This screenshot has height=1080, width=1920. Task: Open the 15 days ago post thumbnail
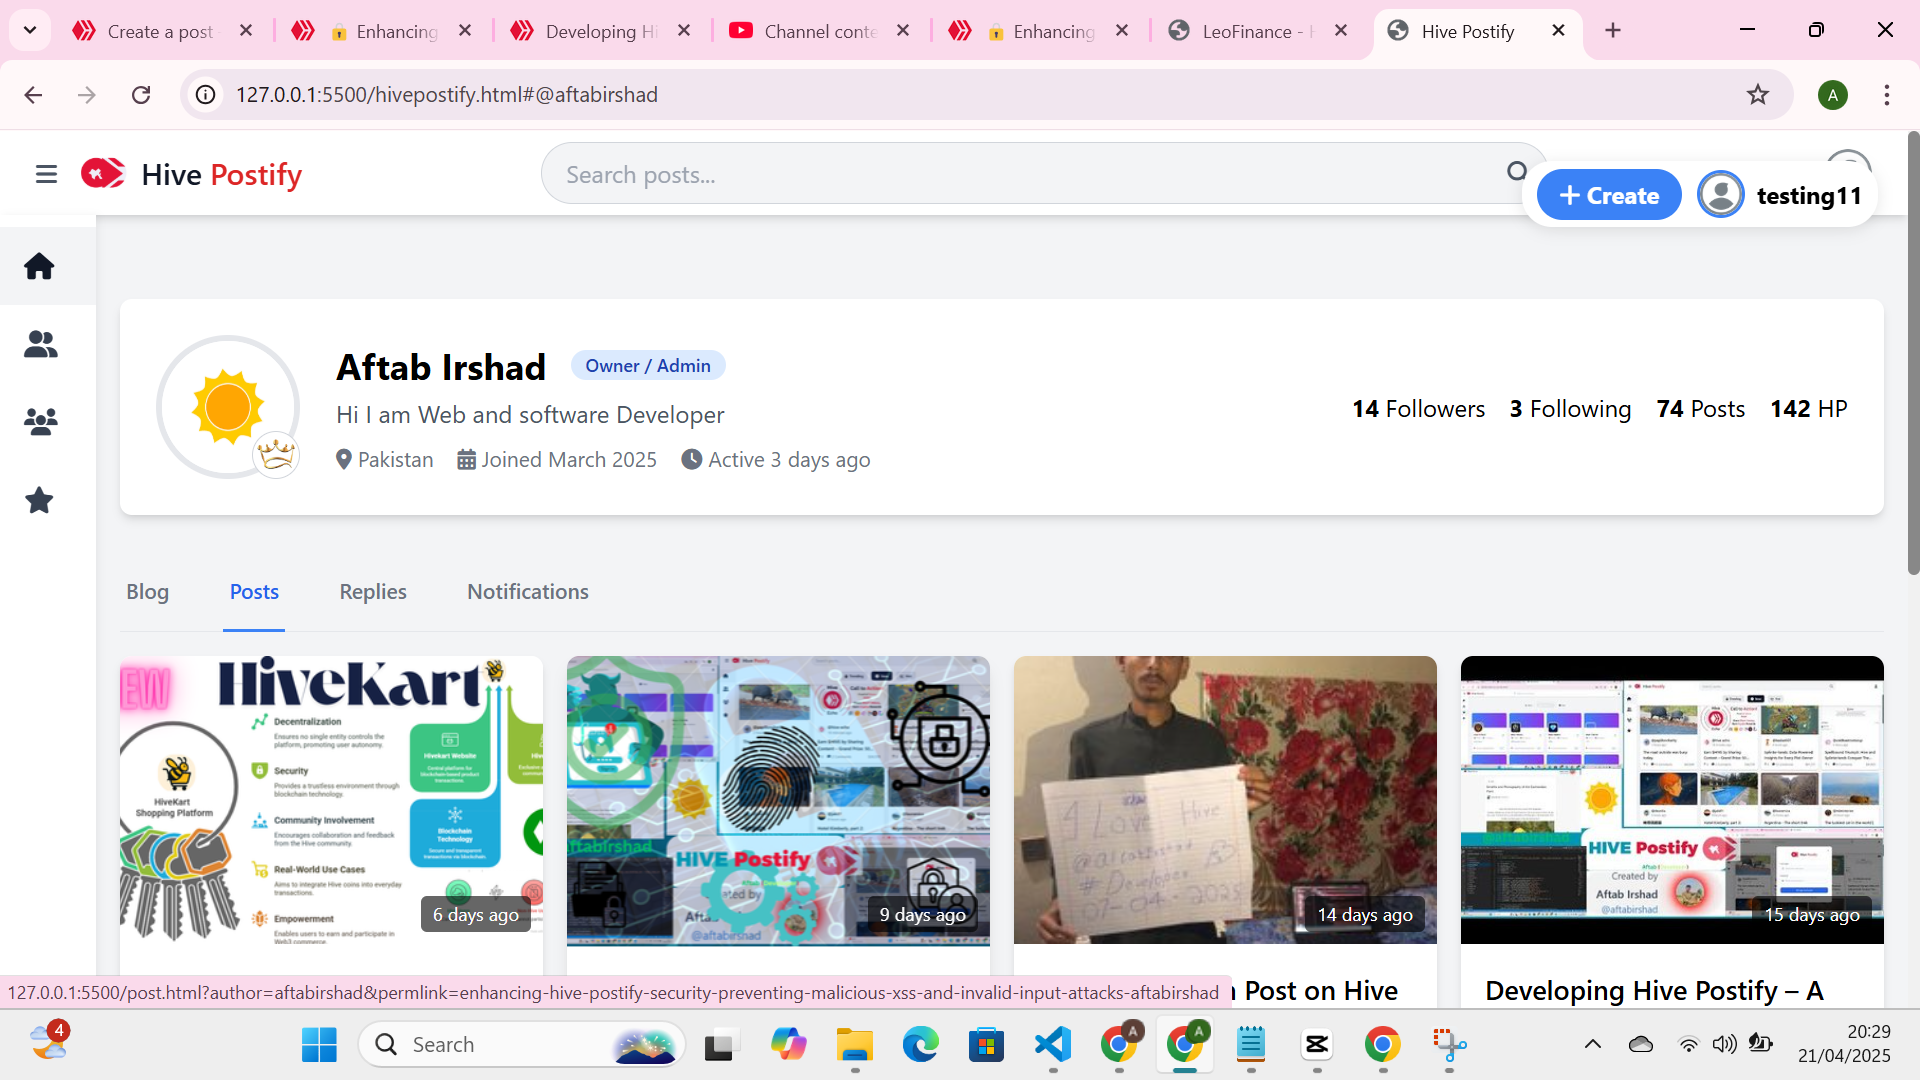tap(1672, 800)
